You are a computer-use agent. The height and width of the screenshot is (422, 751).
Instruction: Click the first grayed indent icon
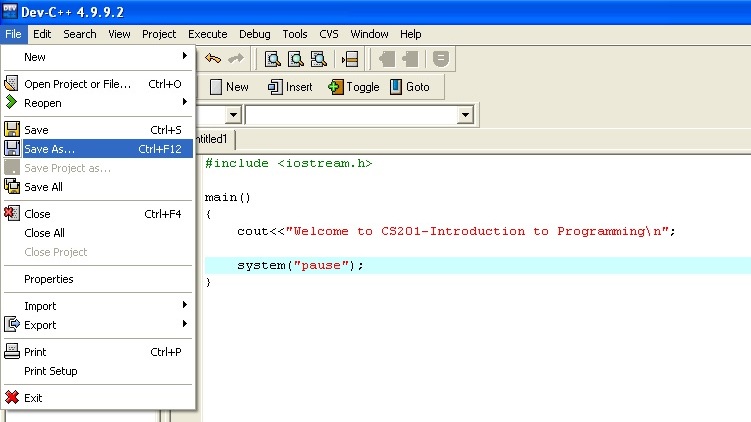pyautogui.click(x=387, y=59)
